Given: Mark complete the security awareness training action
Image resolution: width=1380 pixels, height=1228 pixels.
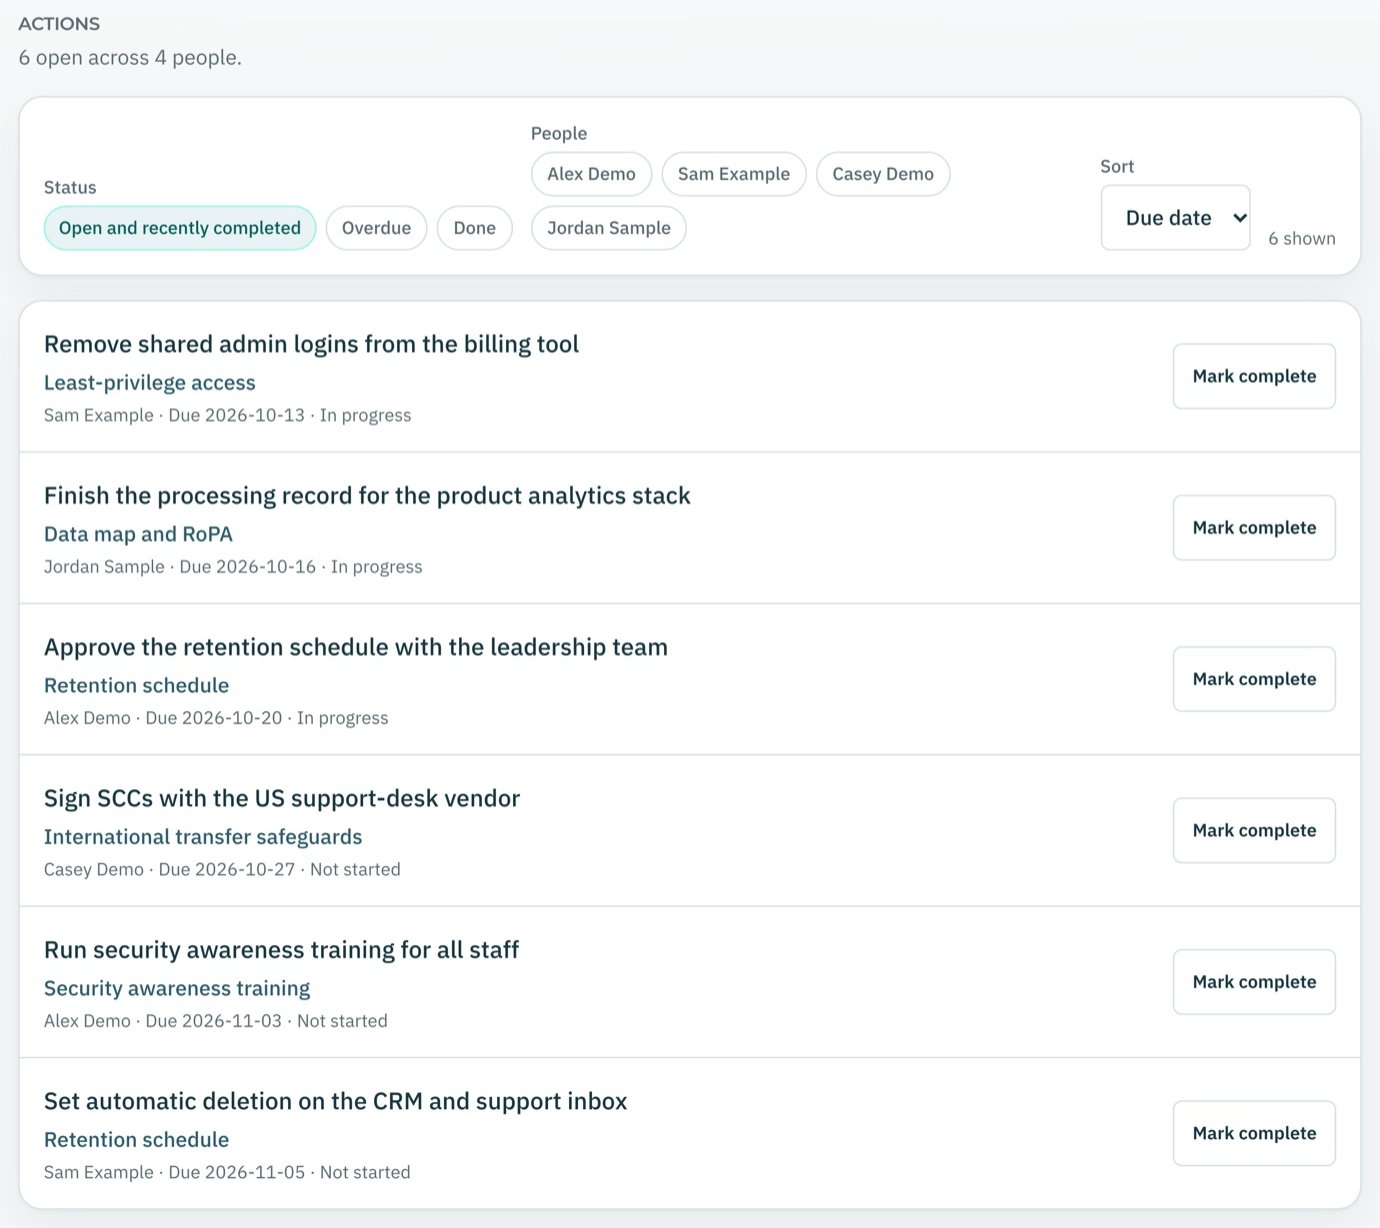Looking at the screenshot, I should [1254, 982].
